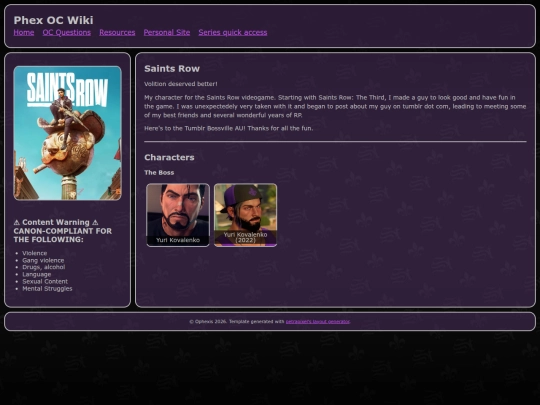Screen dimensions: 540x405
Task: Select the Saints Row heading
Action: pyautogui.click(x=172, y=69)
